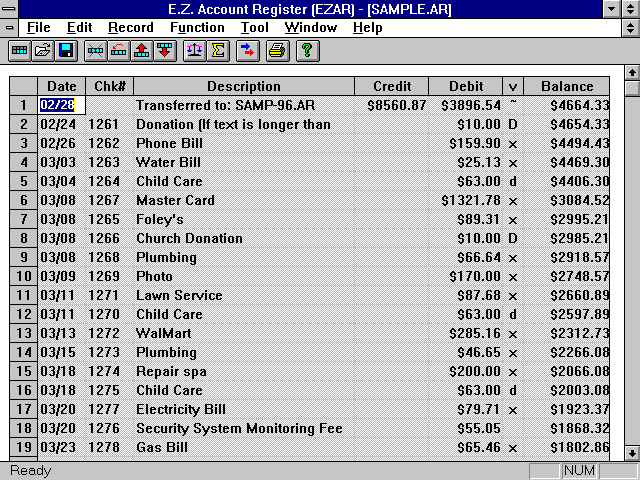This screenshot has height=480, width=640.
Task: Click the first toolbar icon for new record
Action: coord(18,49)
